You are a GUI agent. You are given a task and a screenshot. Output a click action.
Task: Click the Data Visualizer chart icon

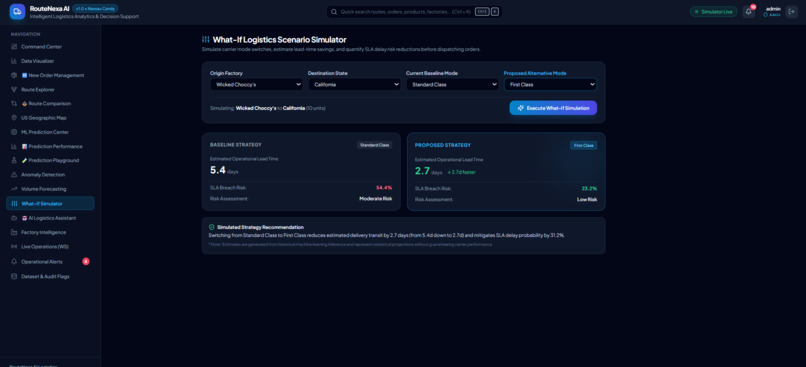pyautogui.click(x=14, y=61)
